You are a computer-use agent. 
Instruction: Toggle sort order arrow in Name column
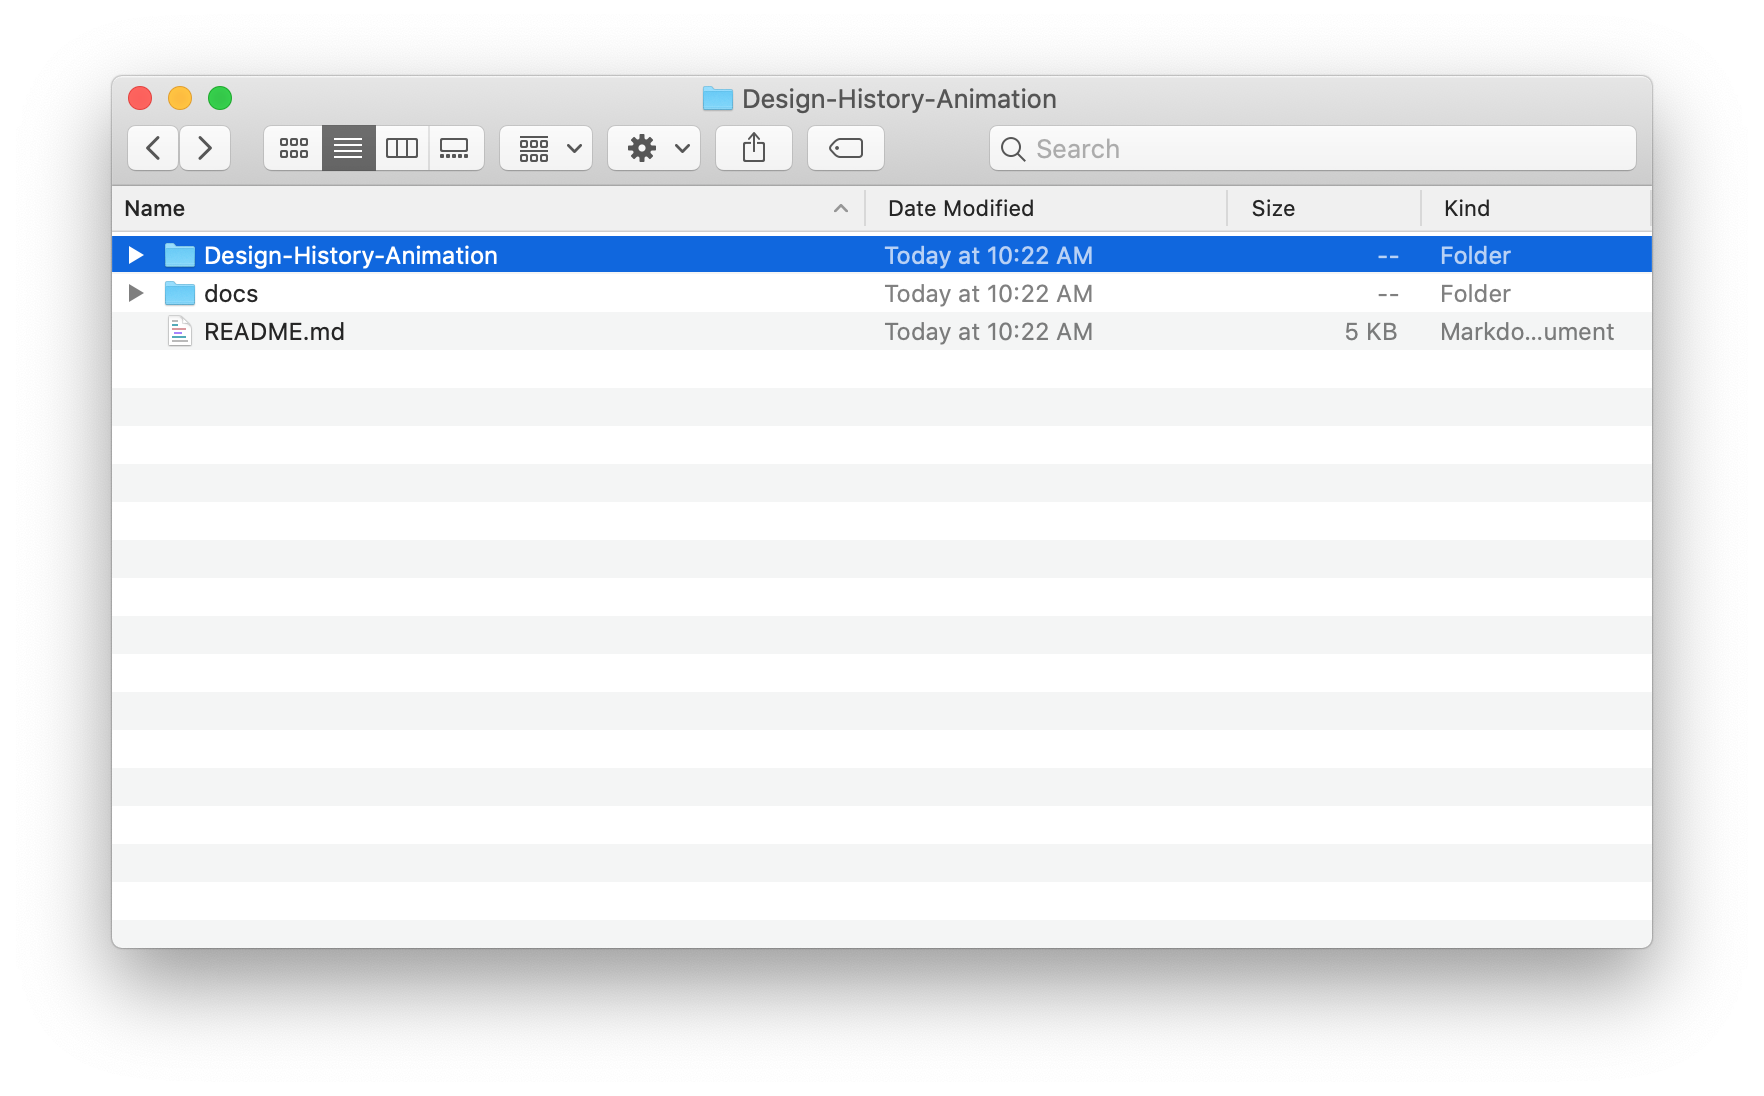click(841, 208)
